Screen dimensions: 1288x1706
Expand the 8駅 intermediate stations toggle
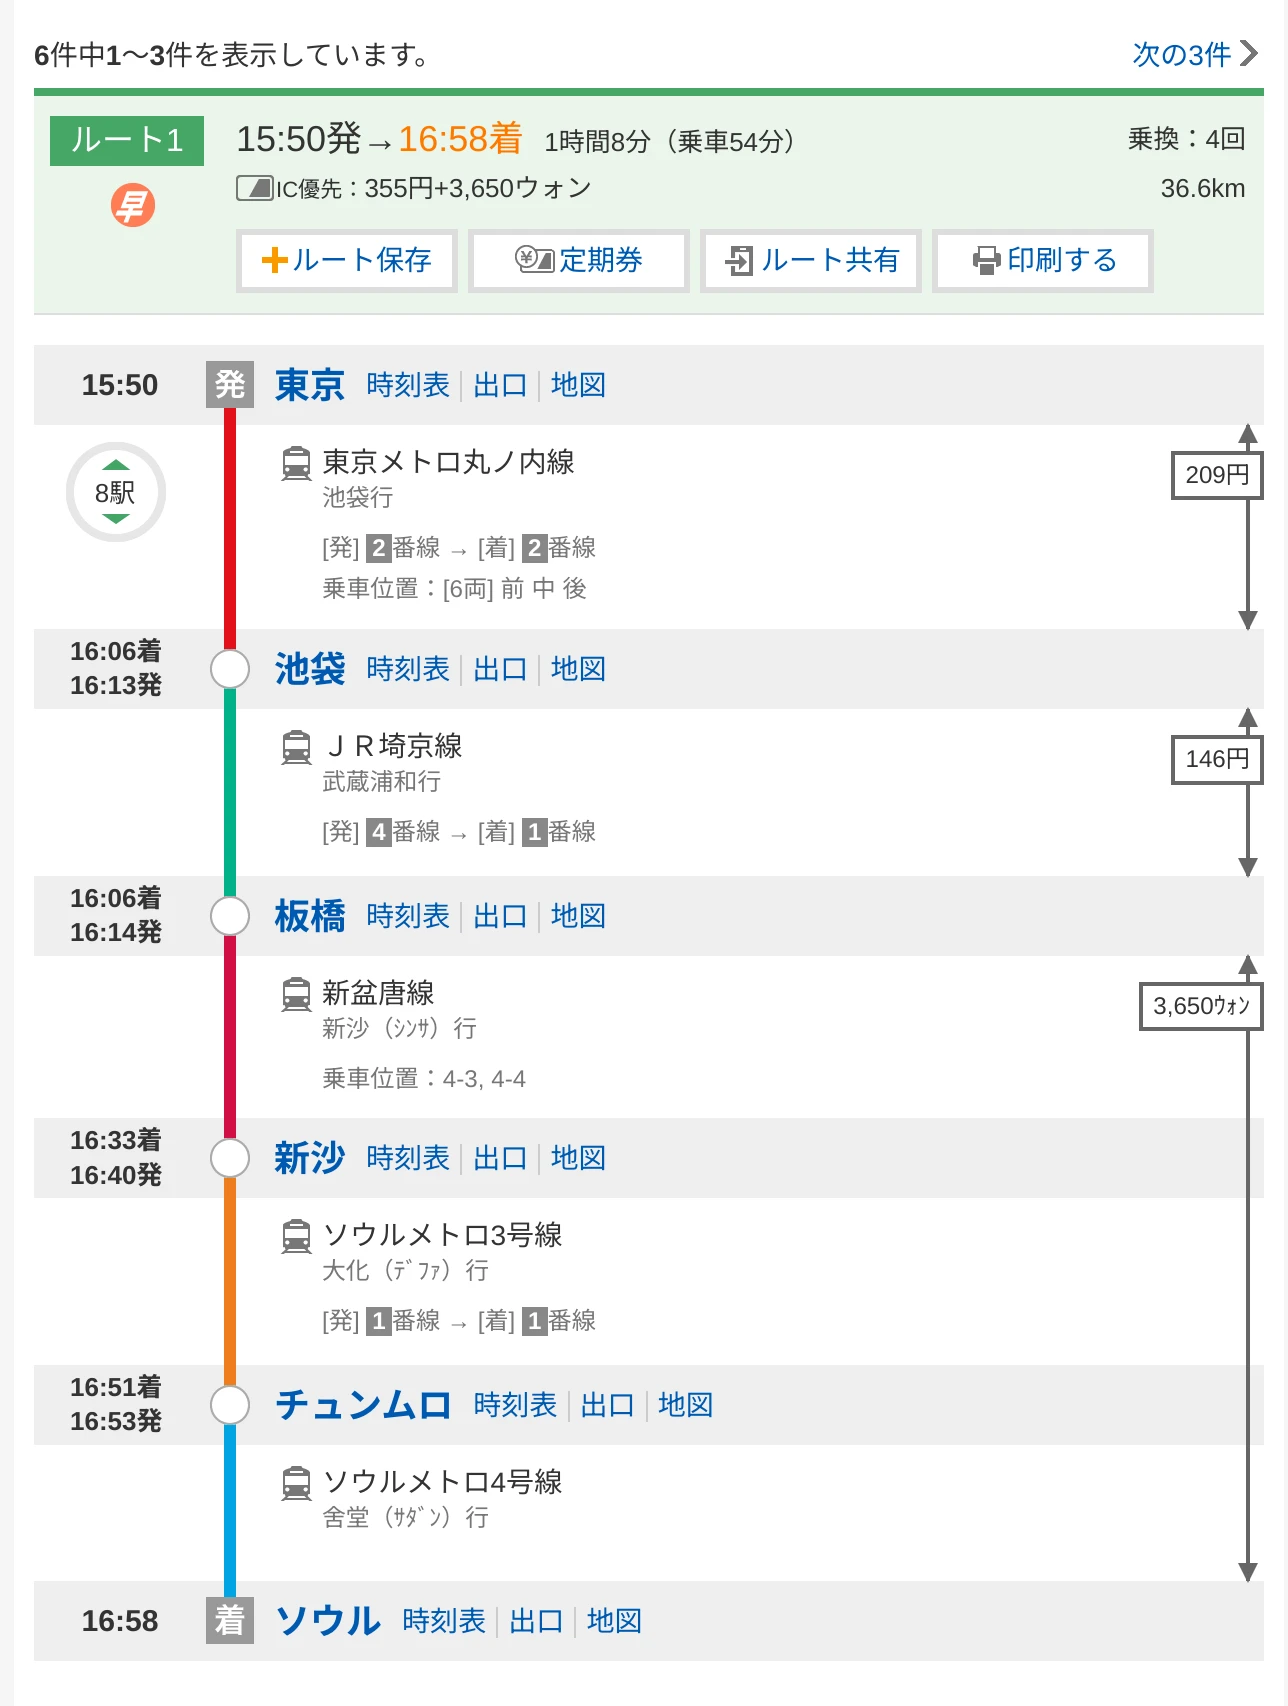pyautogui.click(x=116, y=492)
